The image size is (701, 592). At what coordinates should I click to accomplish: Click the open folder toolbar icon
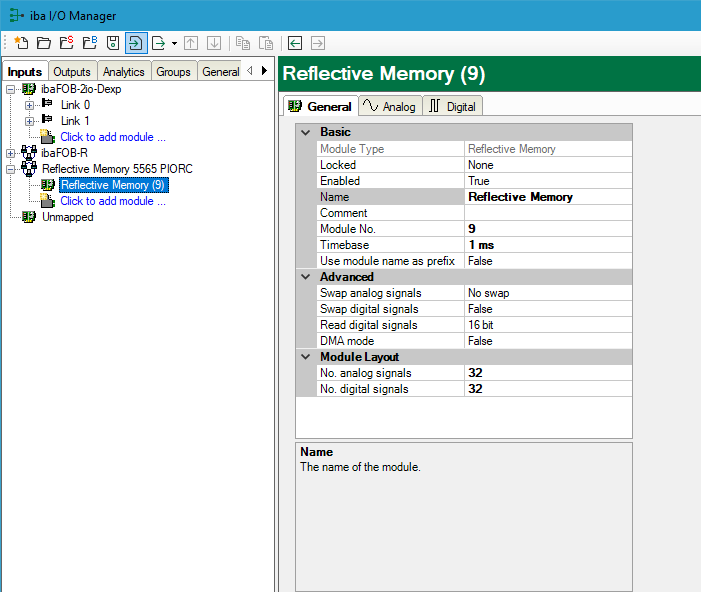point(43,43)
